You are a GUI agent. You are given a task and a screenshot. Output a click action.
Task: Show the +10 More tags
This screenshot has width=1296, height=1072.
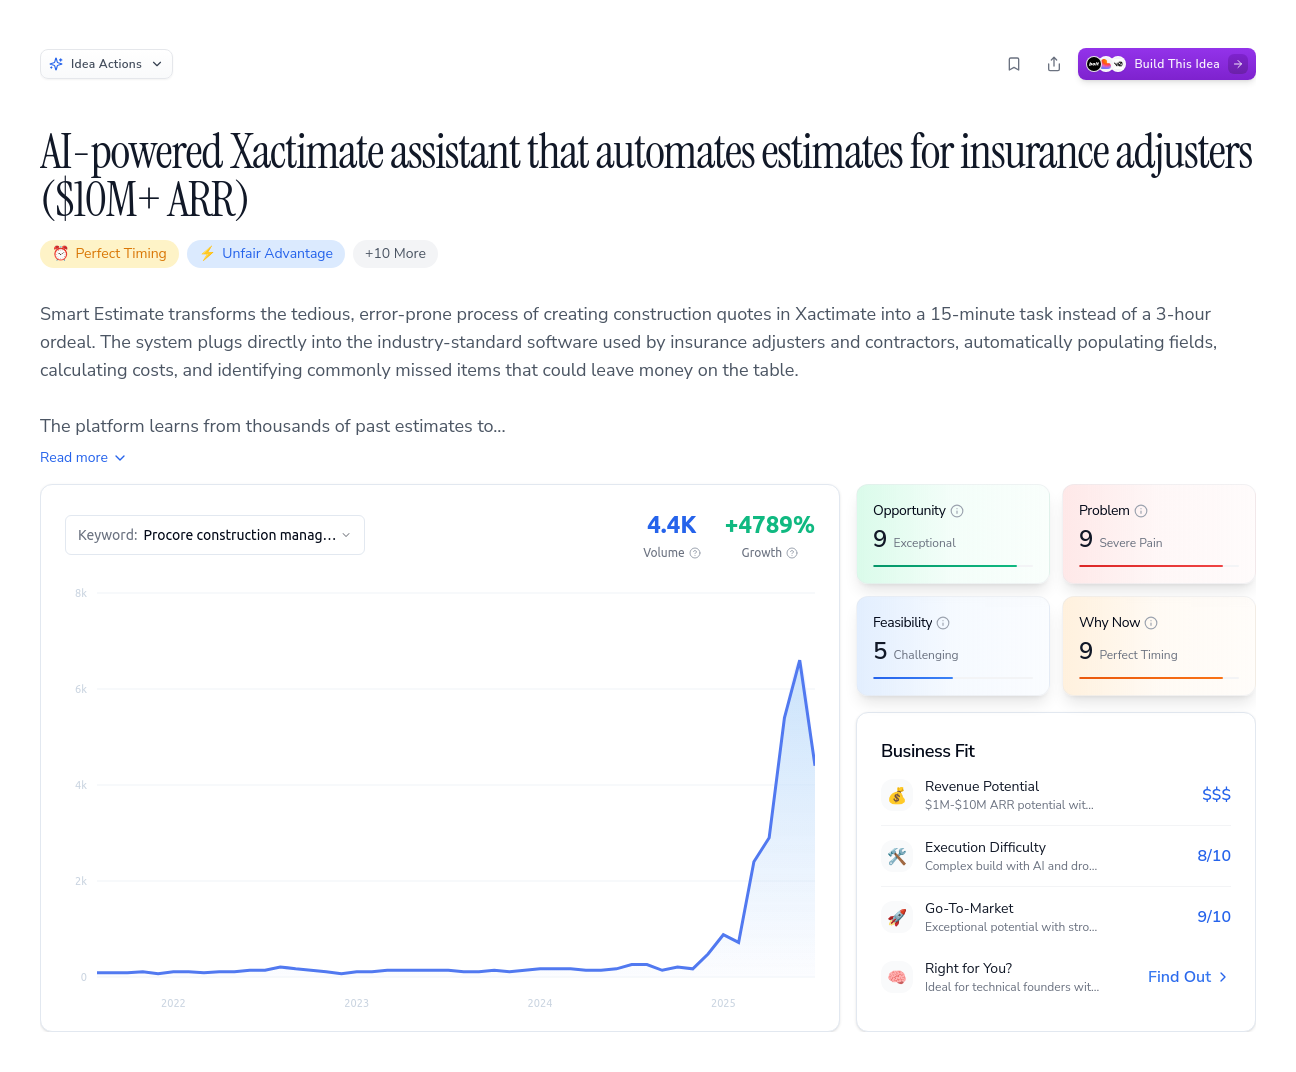tap(395, 254)
